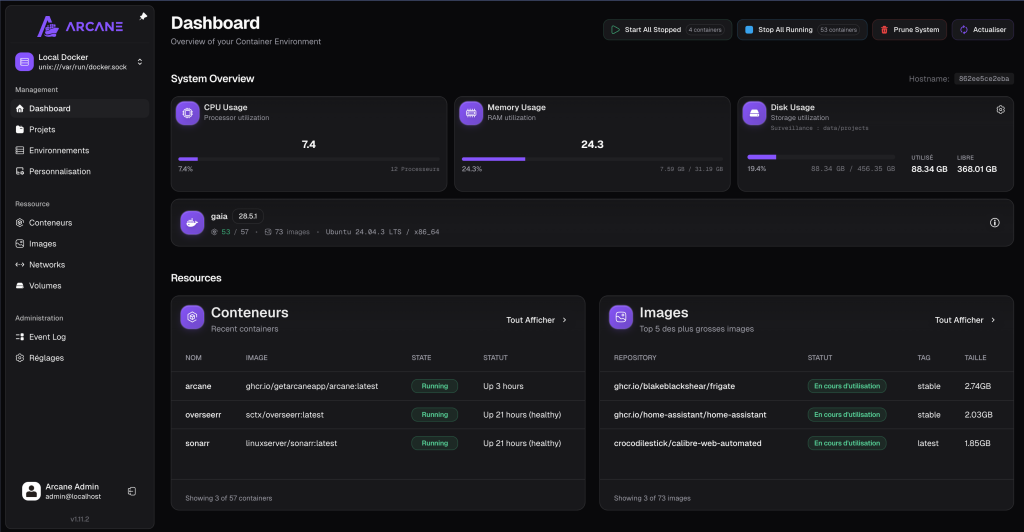The height and width of the screenshot is (532, 1024).
Task: Click the pin sidebar icon
Action: 143,16
